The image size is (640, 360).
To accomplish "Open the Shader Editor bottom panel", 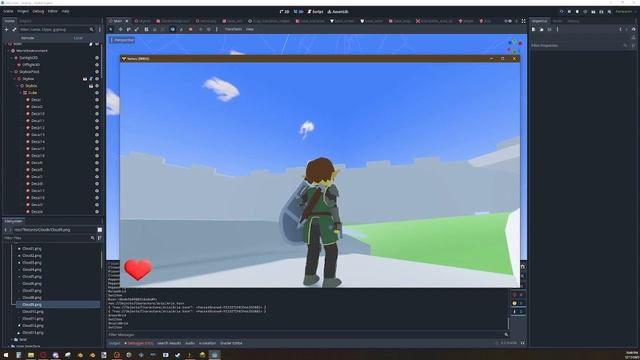I will (231, 343).
